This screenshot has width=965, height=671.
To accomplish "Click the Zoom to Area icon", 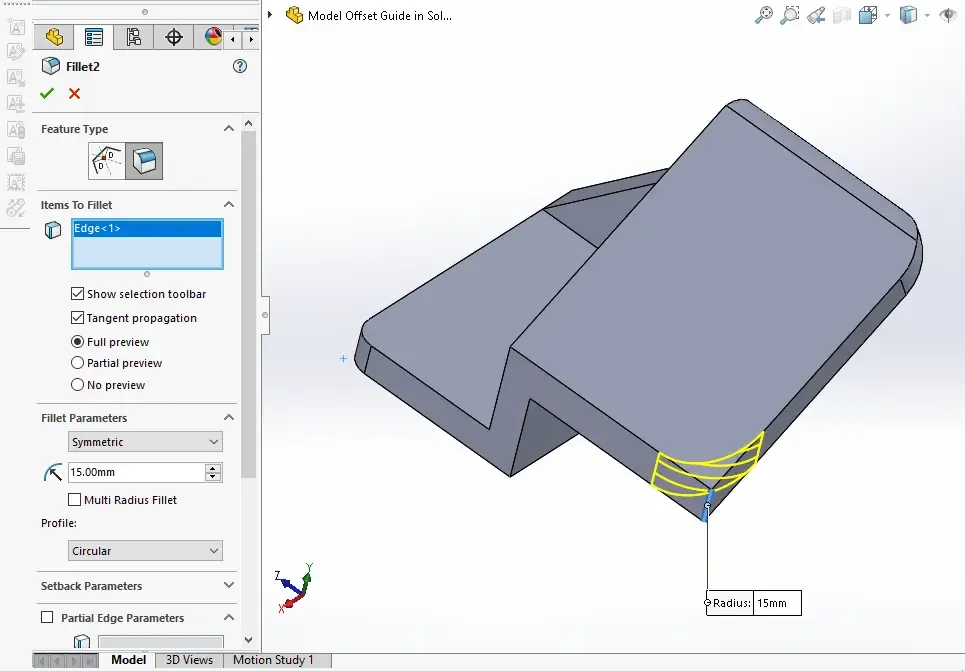I will 790,15.
